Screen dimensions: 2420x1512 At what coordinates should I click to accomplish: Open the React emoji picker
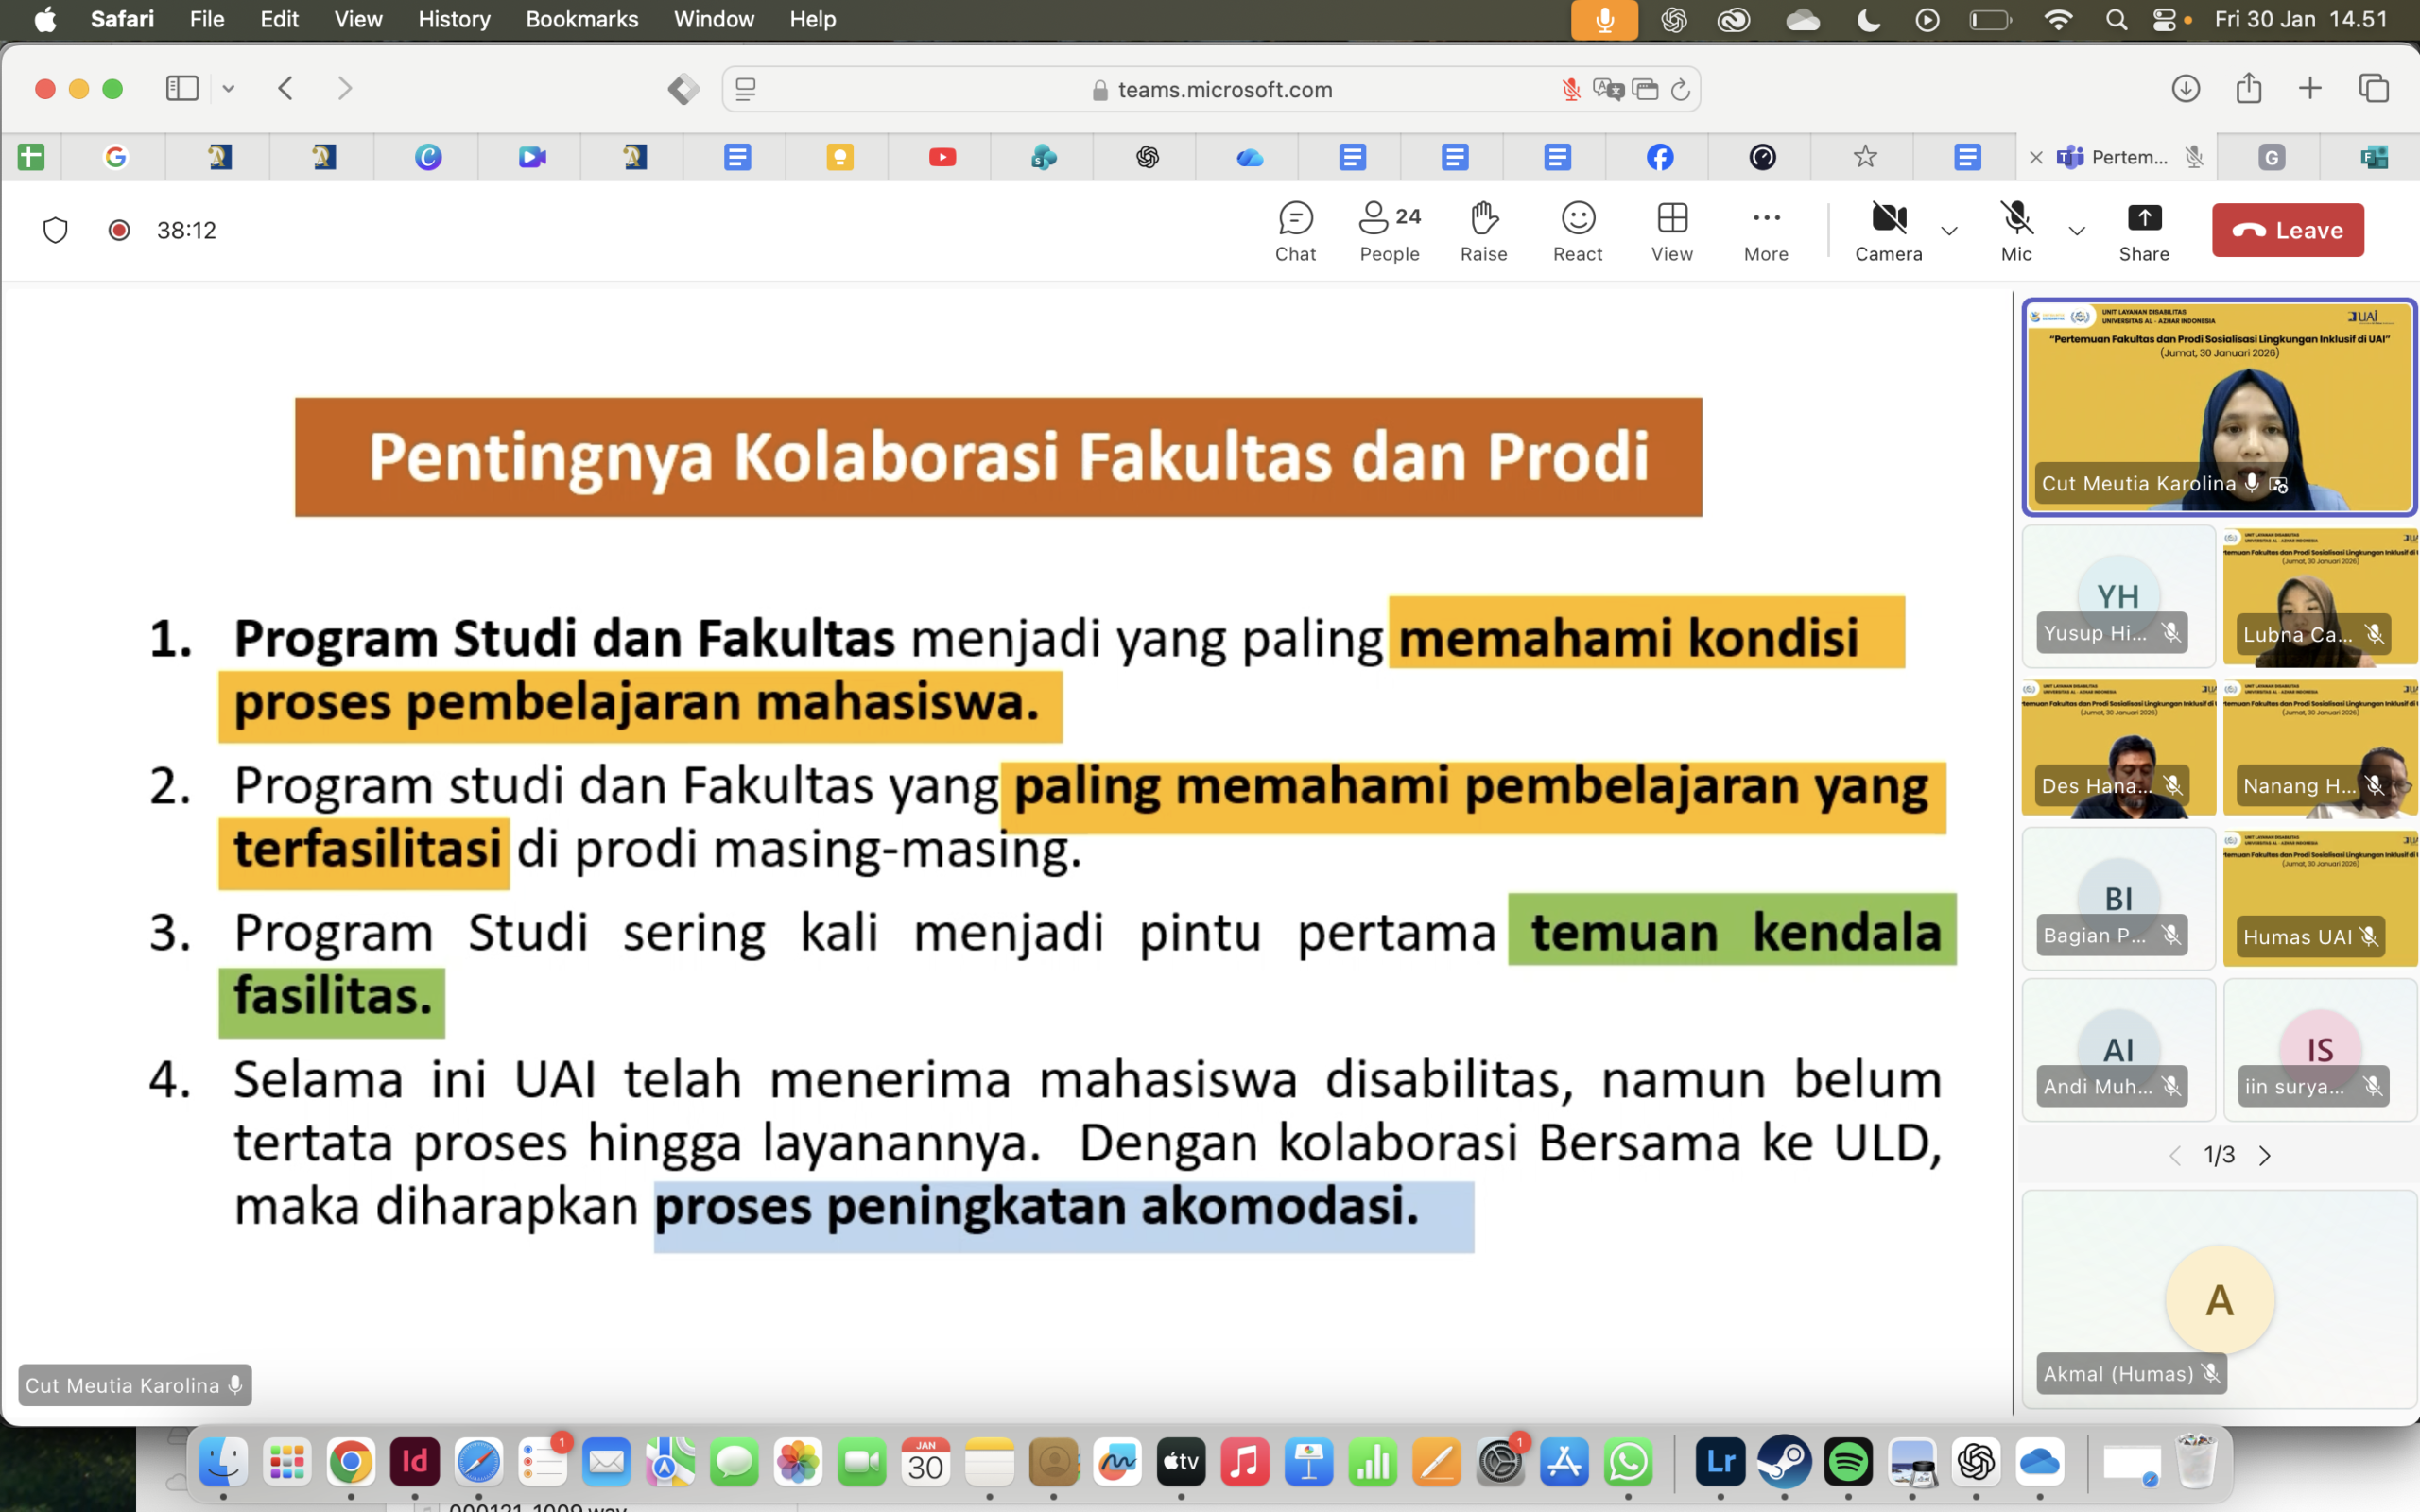point(1577,231)
